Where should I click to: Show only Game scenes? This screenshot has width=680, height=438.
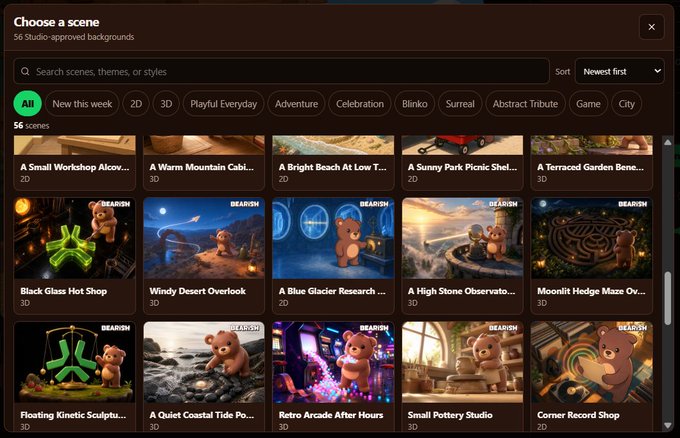[x=588, y=104]
